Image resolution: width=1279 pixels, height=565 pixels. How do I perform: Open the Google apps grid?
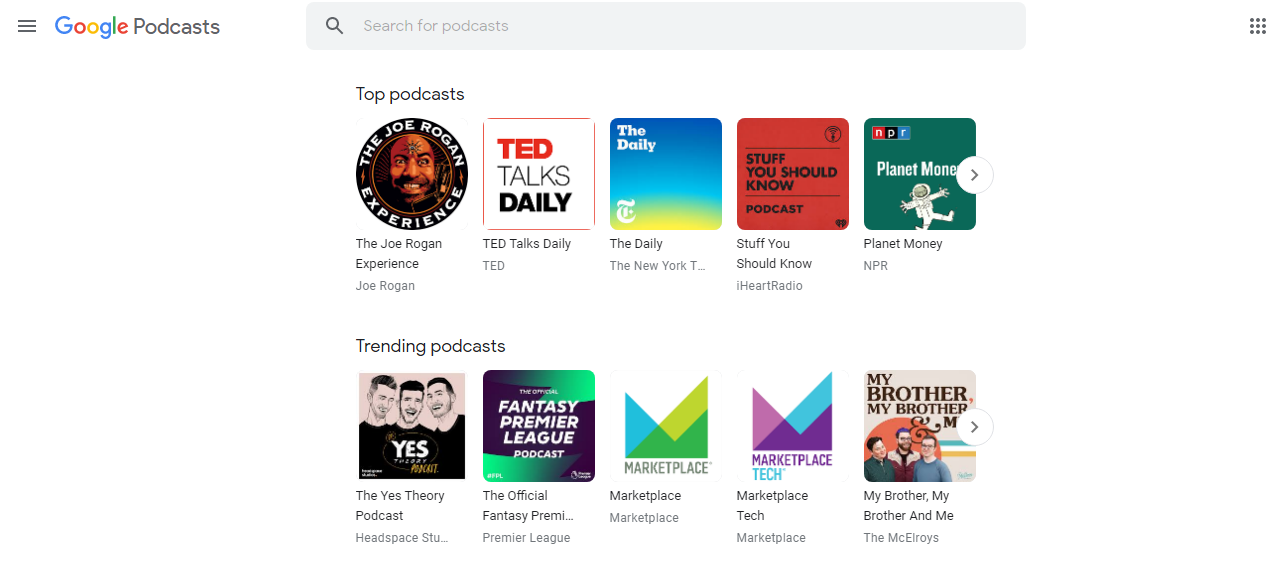1258,26
